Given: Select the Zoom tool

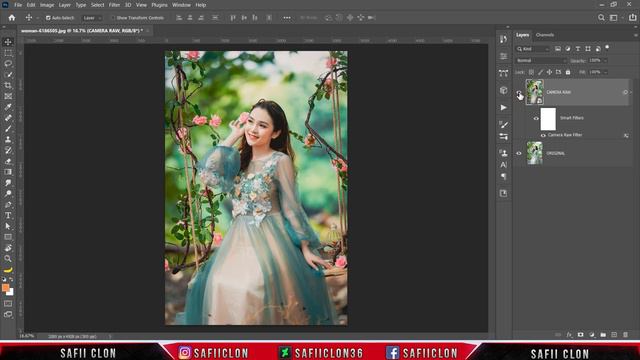Looking at the screenshot, I should pyautogui.click(x=8, y=258).
